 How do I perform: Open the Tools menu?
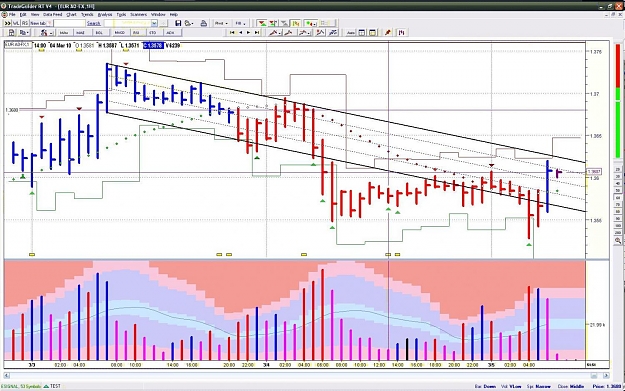click(121, 14)
